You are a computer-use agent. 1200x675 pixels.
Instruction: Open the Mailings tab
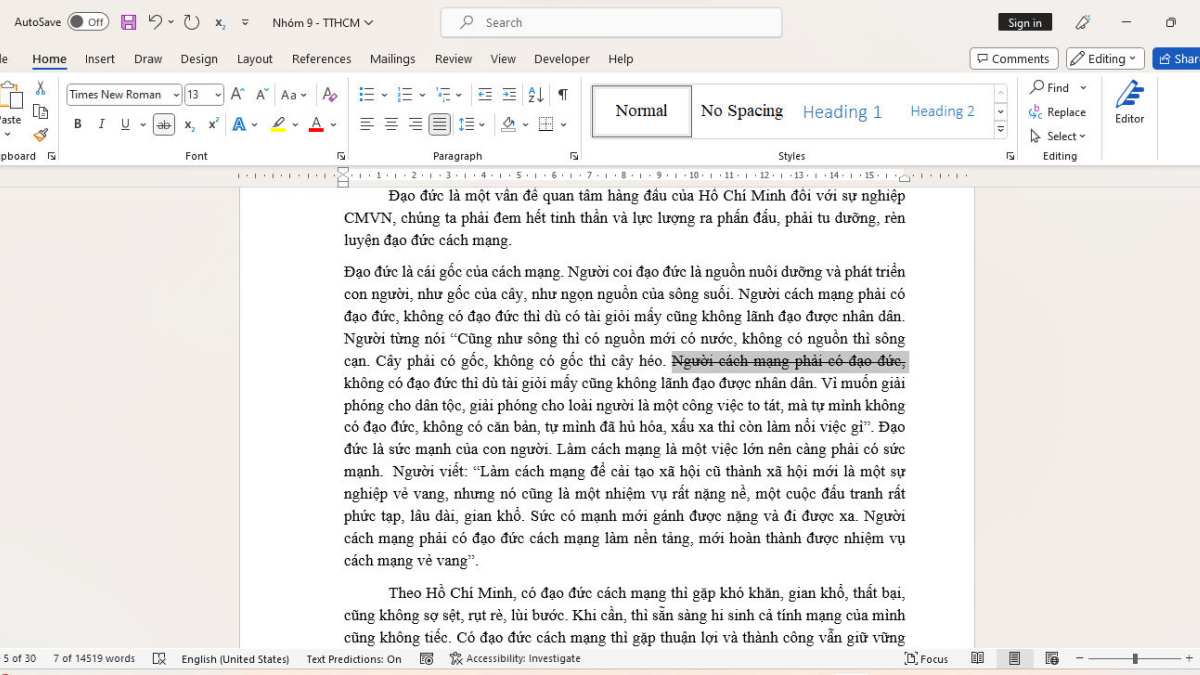392,59
